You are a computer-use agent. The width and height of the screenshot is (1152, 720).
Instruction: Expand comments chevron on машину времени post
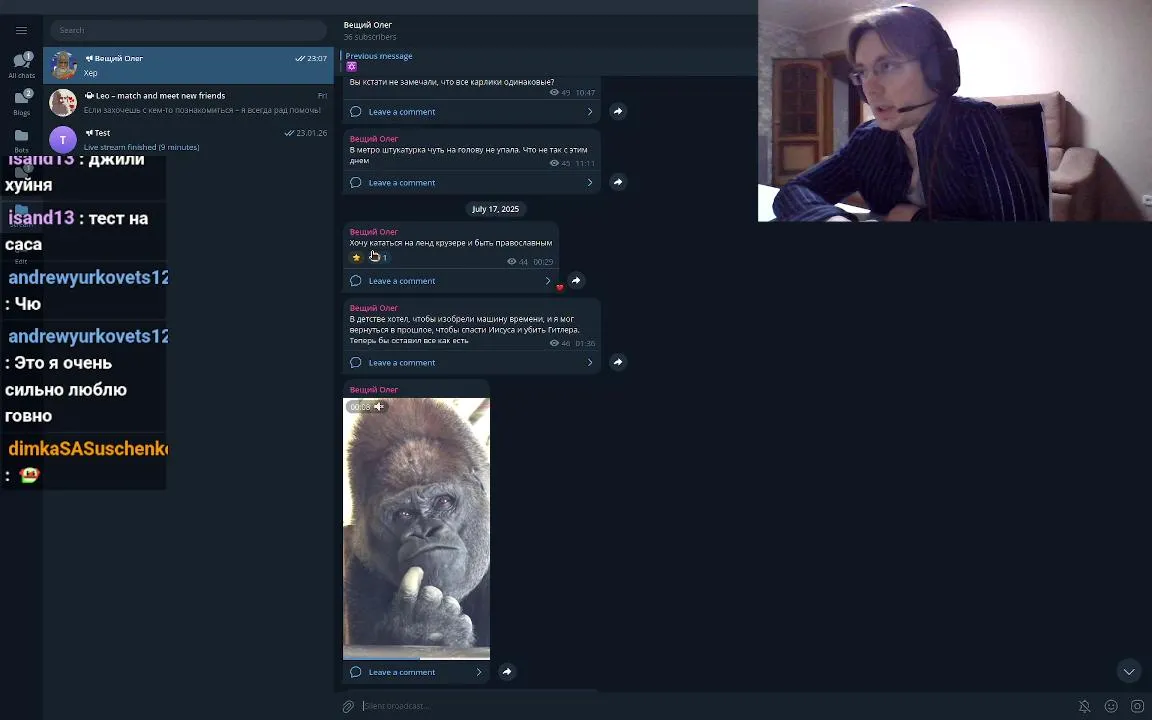(x=589, y=362)
